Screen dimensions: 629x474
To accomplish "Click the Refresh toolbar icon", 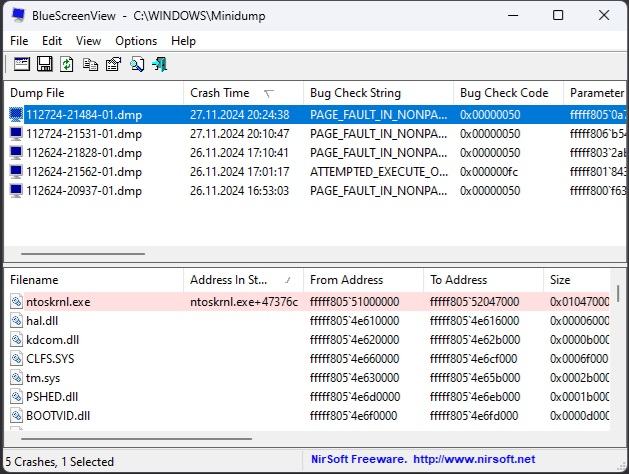I will click(67, 64).
